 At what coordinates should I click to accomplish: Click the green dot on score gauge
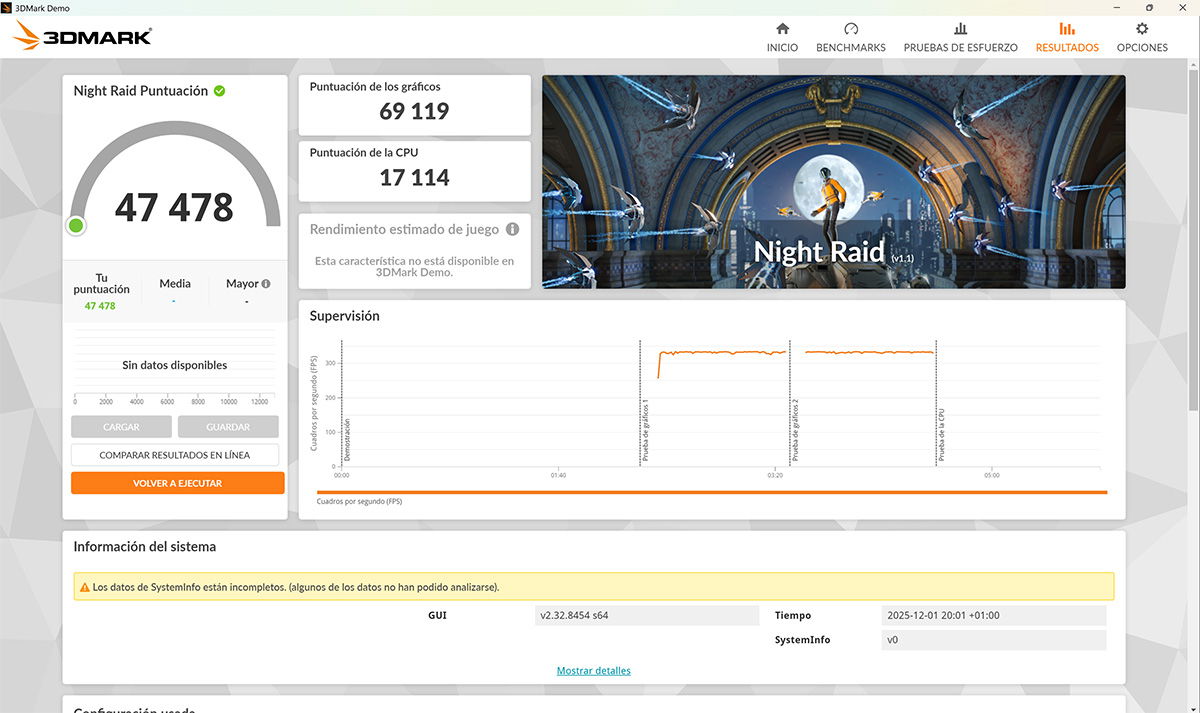pos(76,225)
